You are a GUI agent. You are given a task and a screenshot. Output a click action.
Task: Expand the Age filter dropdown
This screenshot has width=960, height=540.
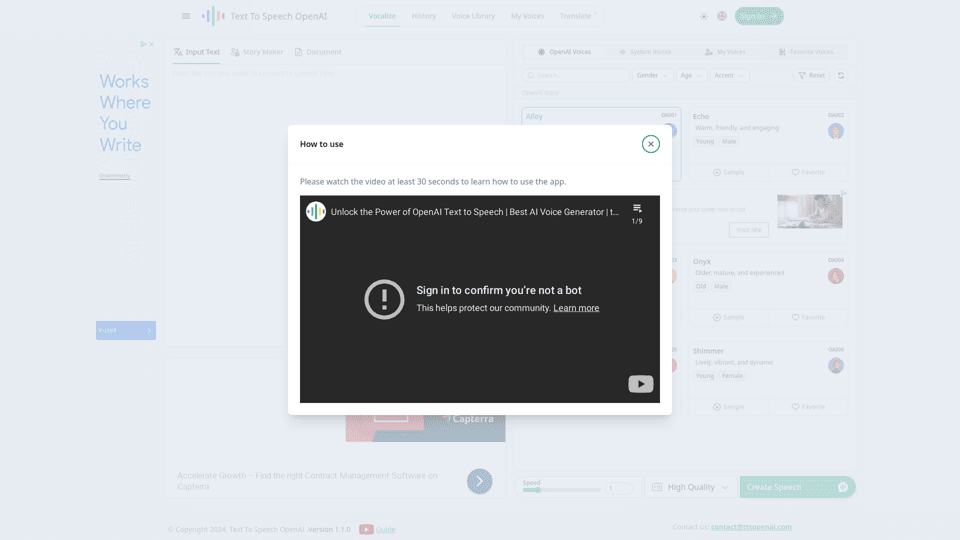tap(691, 75)
